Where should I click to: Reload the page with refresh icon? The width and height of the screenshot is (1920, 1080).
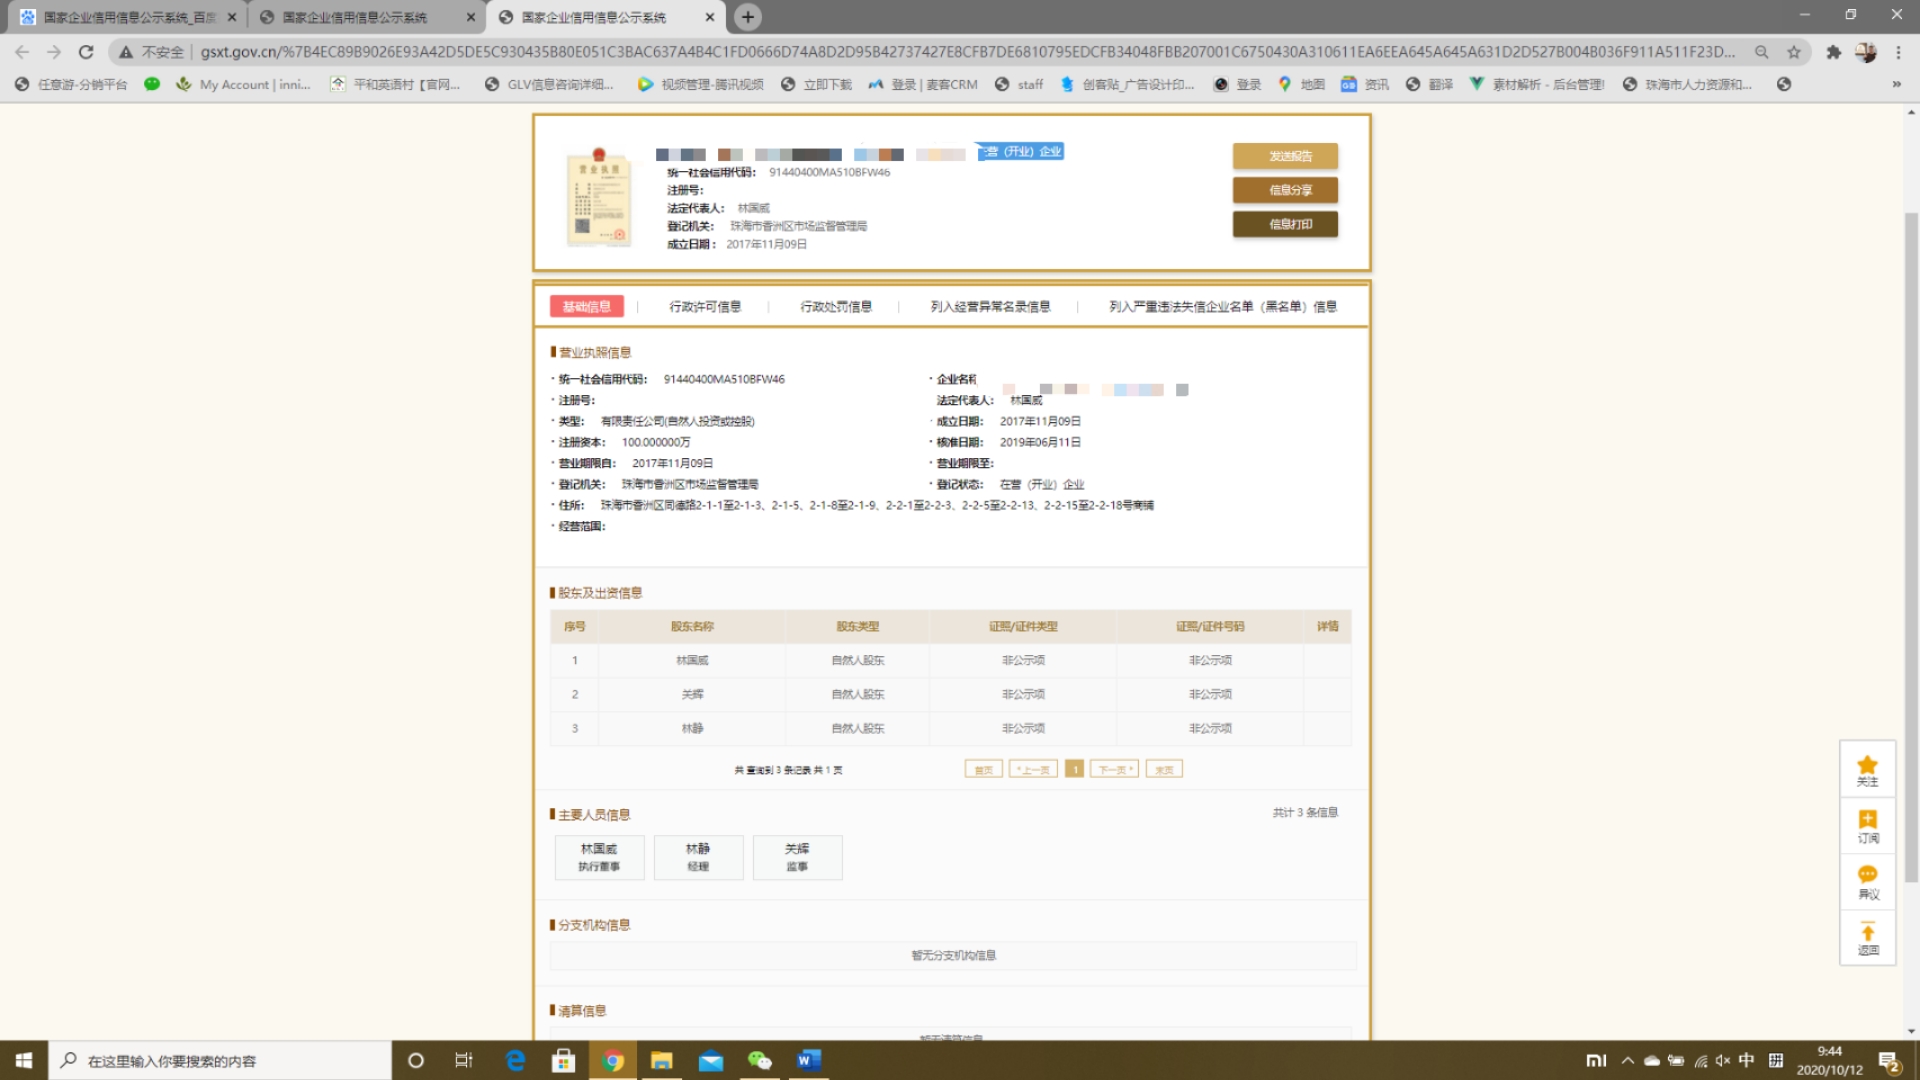[86, 52]
